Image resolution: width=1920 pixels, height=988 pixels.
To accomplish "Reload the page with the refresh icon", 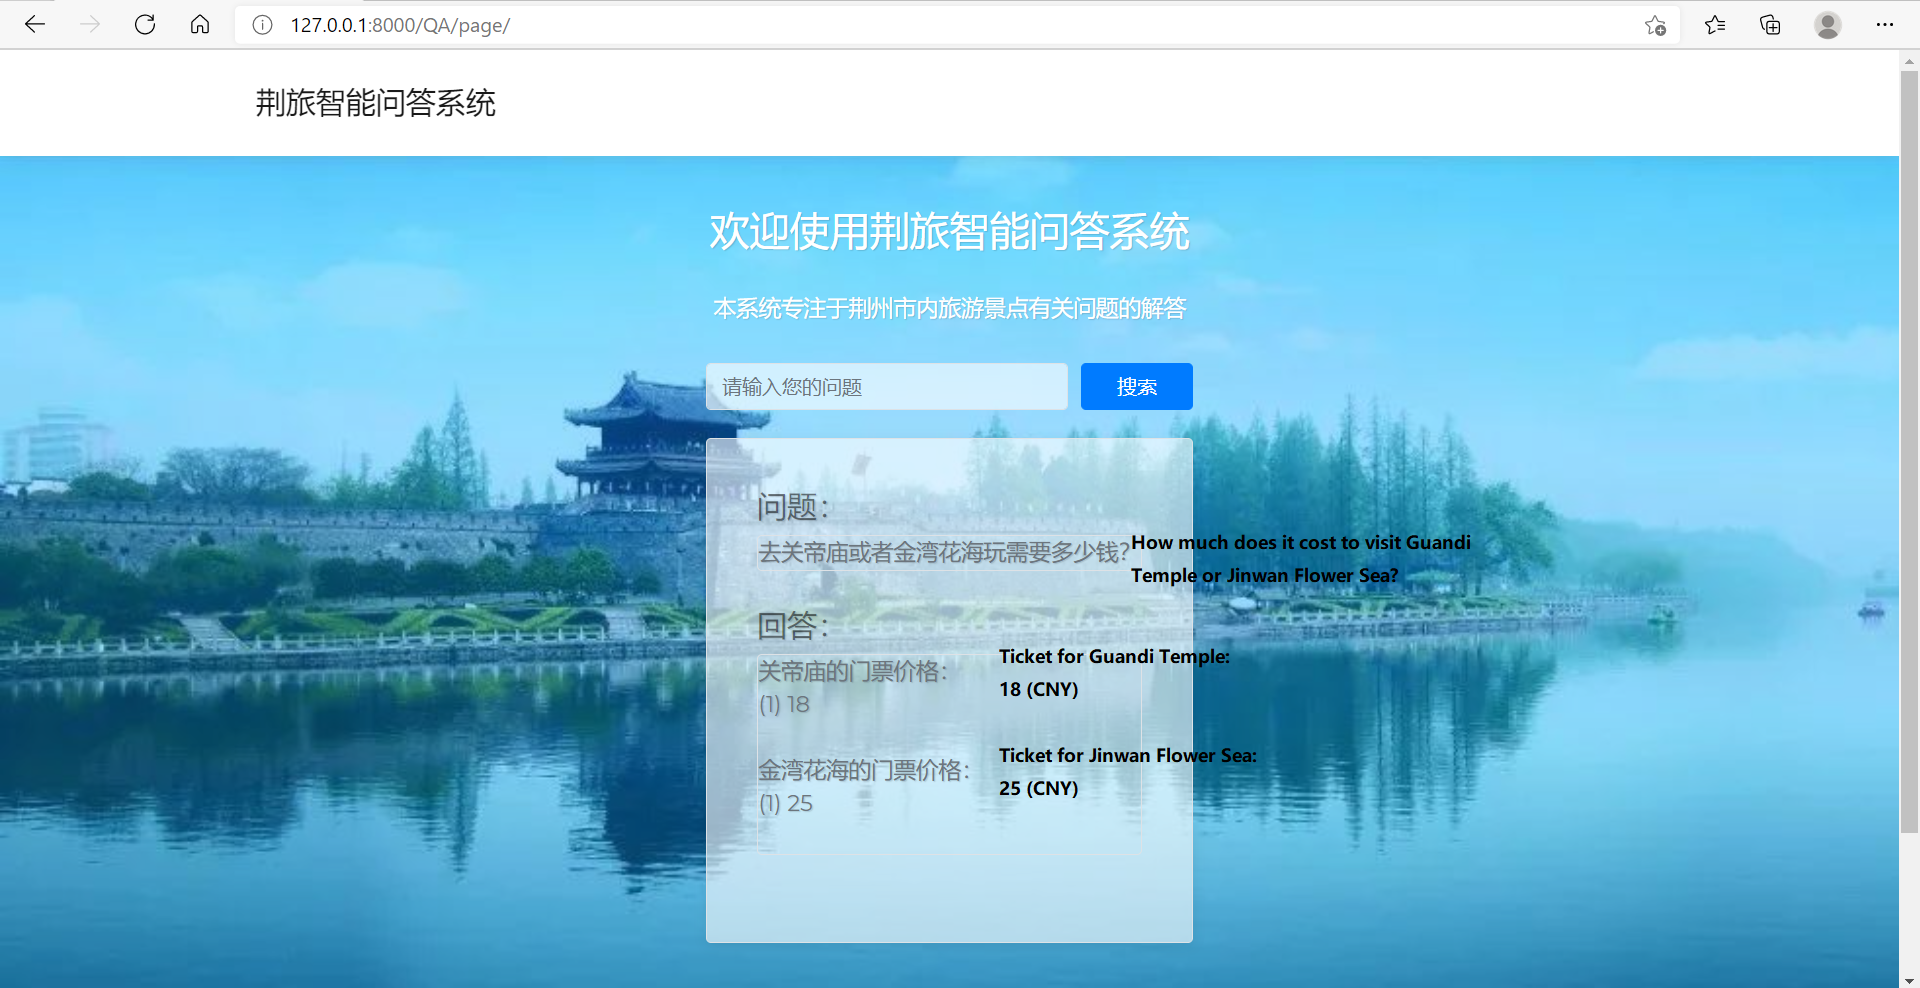I will tap(145, 25).
